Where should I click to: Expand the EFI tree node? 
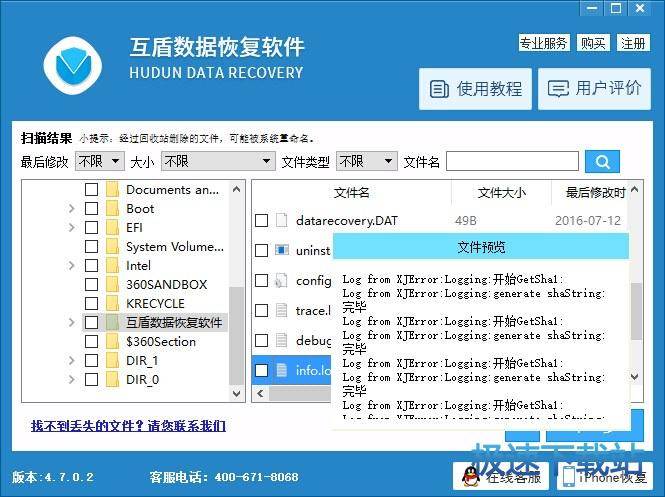(x=71, y=228)
